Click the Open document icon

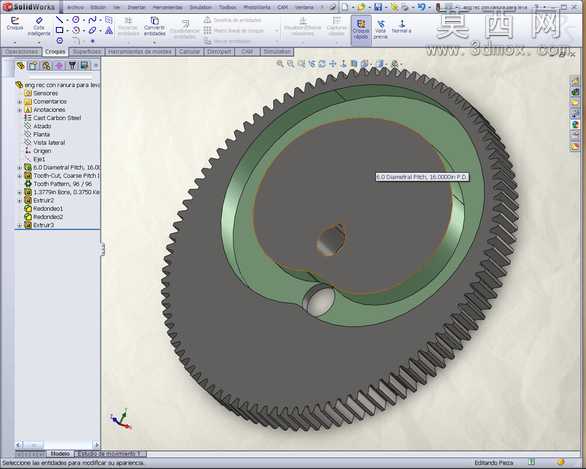click(361, 7)
